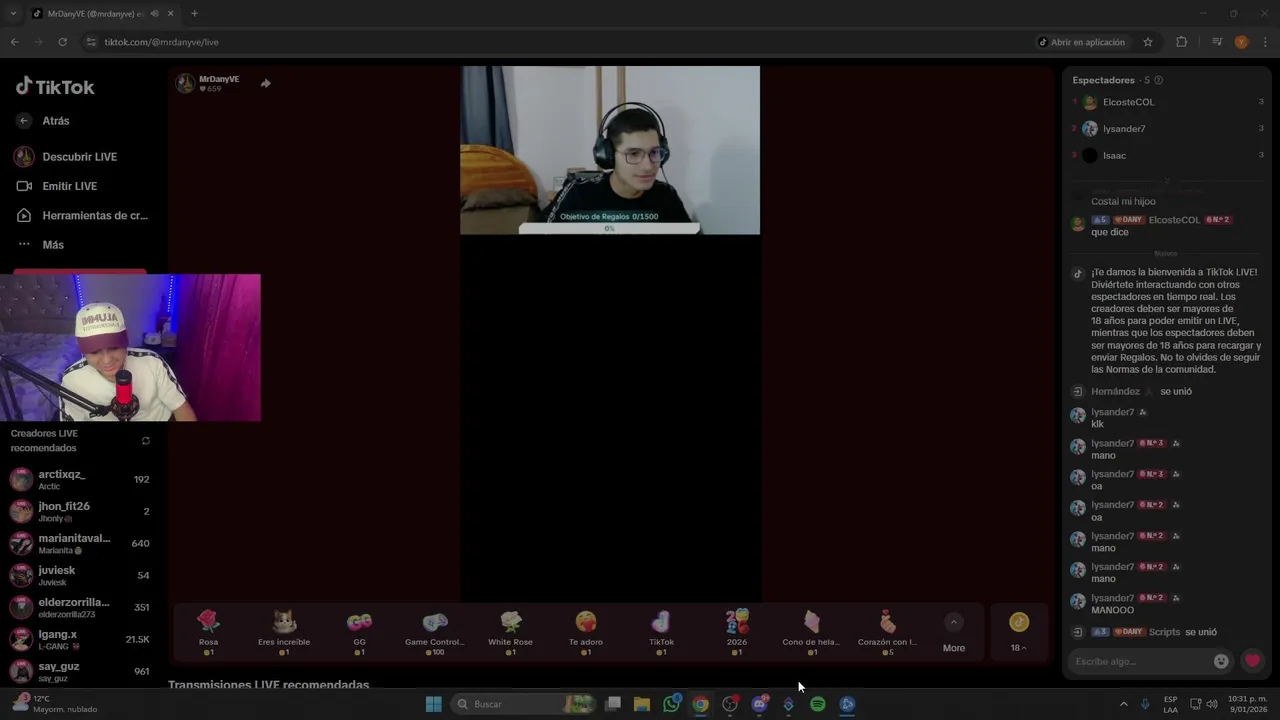Show hidden system tray icons
Viewport: 1280px width, 720px height.
[1123, 704]
